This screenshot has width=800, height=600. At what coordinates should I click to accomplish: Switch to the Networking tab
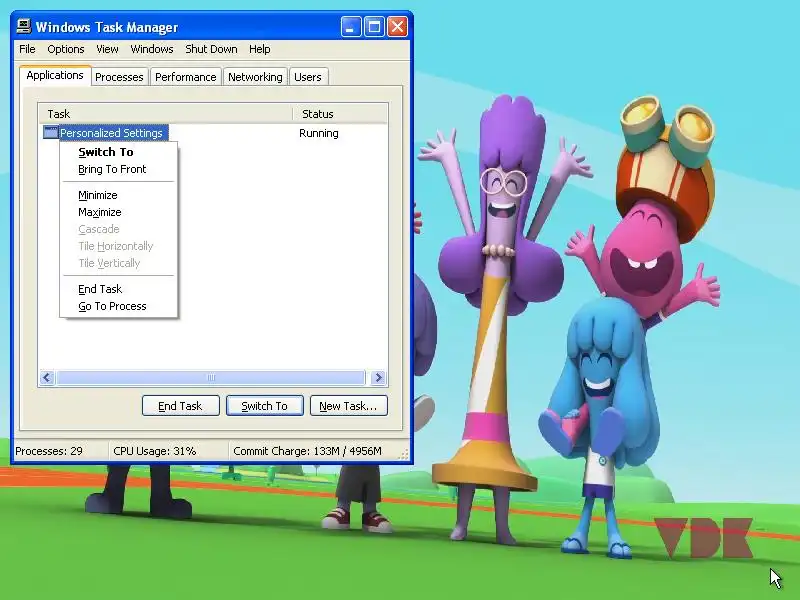[x=255, y=77]
